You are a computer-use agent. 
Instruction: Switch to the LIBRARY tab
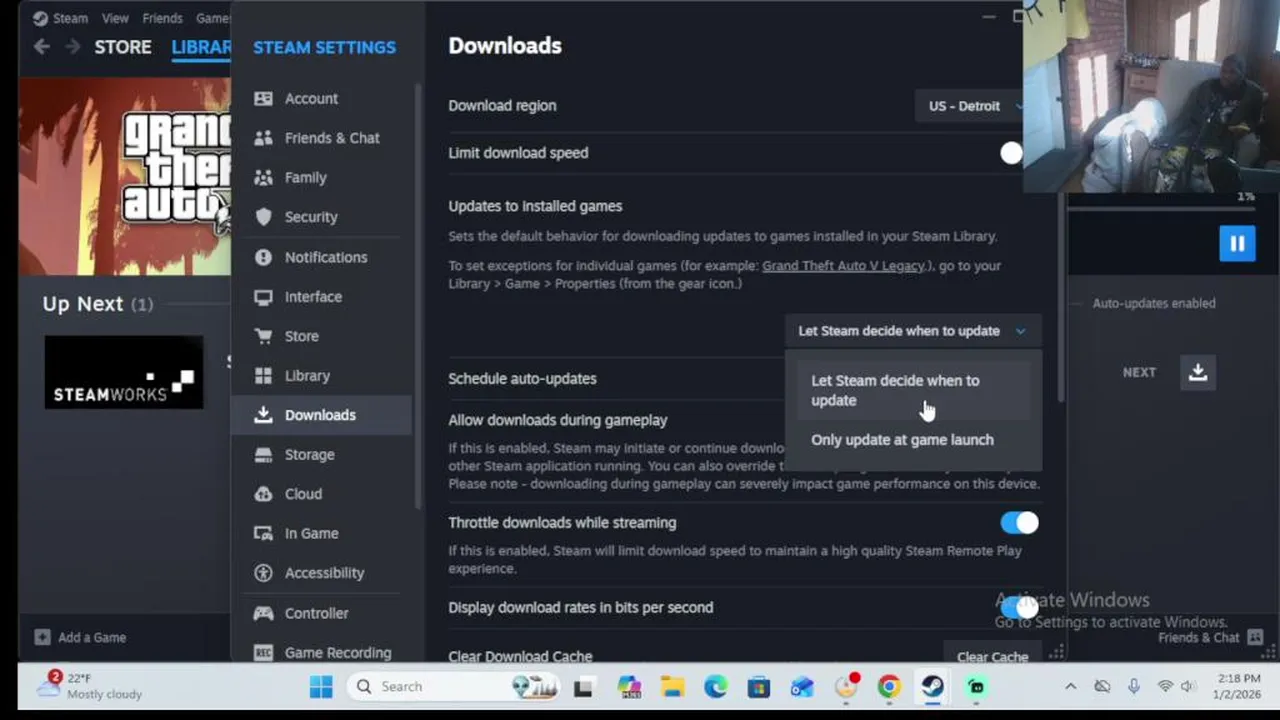[201, 47]
